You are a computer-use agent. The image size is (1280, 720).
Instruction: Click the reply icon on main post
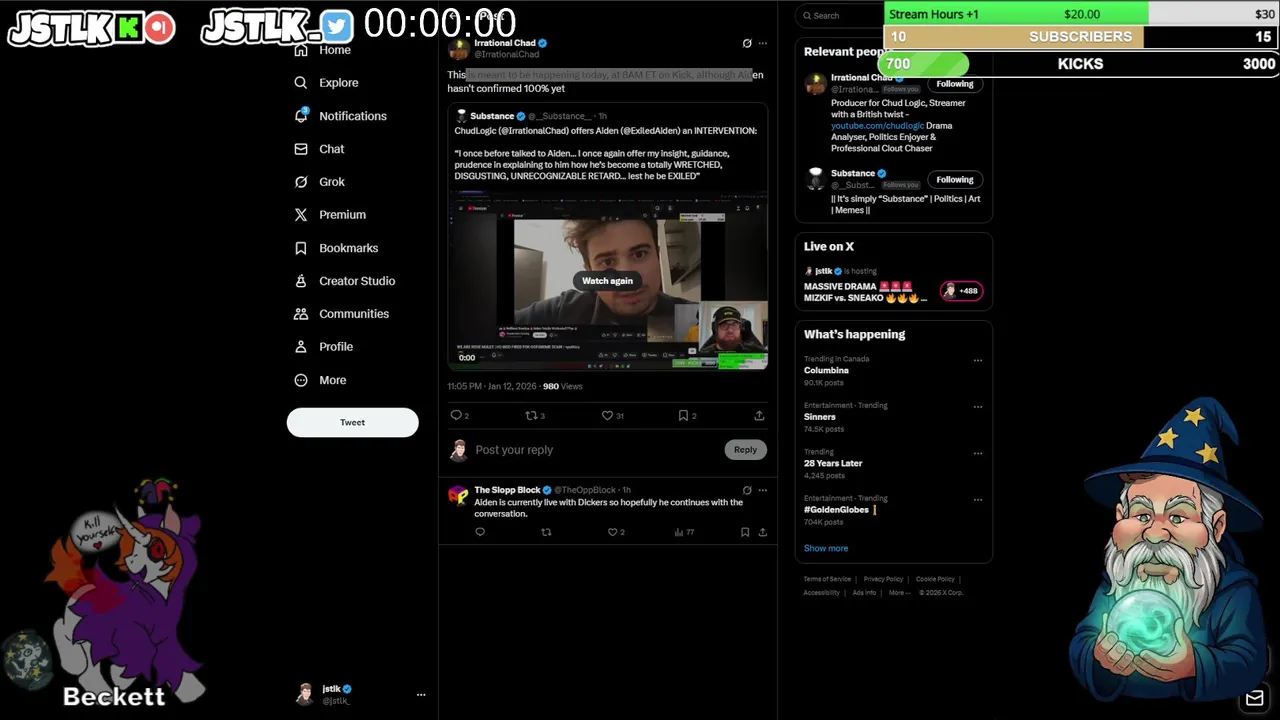pyautogui.click(x=456, y=415)
